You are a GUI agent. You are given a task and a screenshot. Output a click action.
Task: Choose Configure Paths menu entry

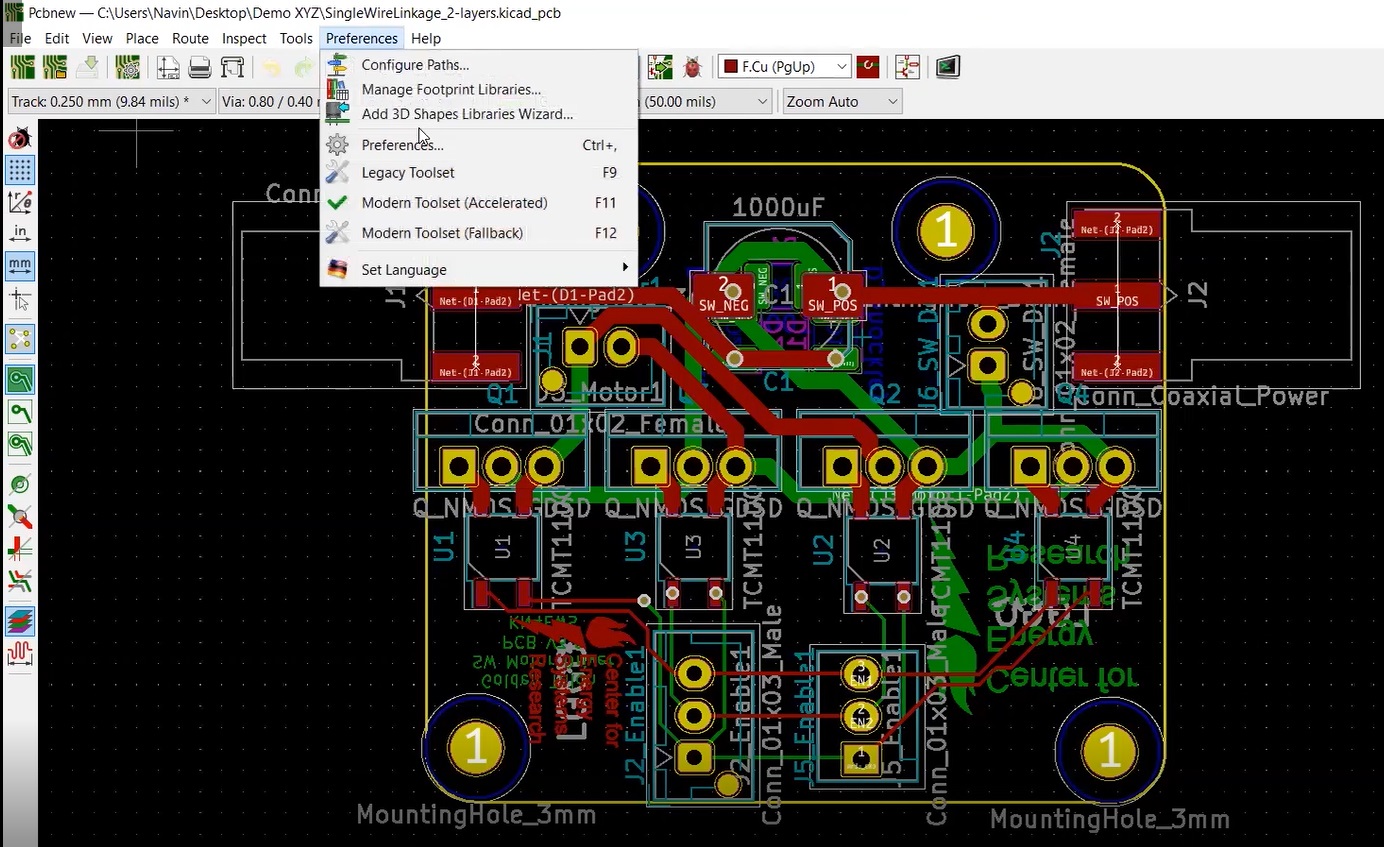[x=479, y=65]
